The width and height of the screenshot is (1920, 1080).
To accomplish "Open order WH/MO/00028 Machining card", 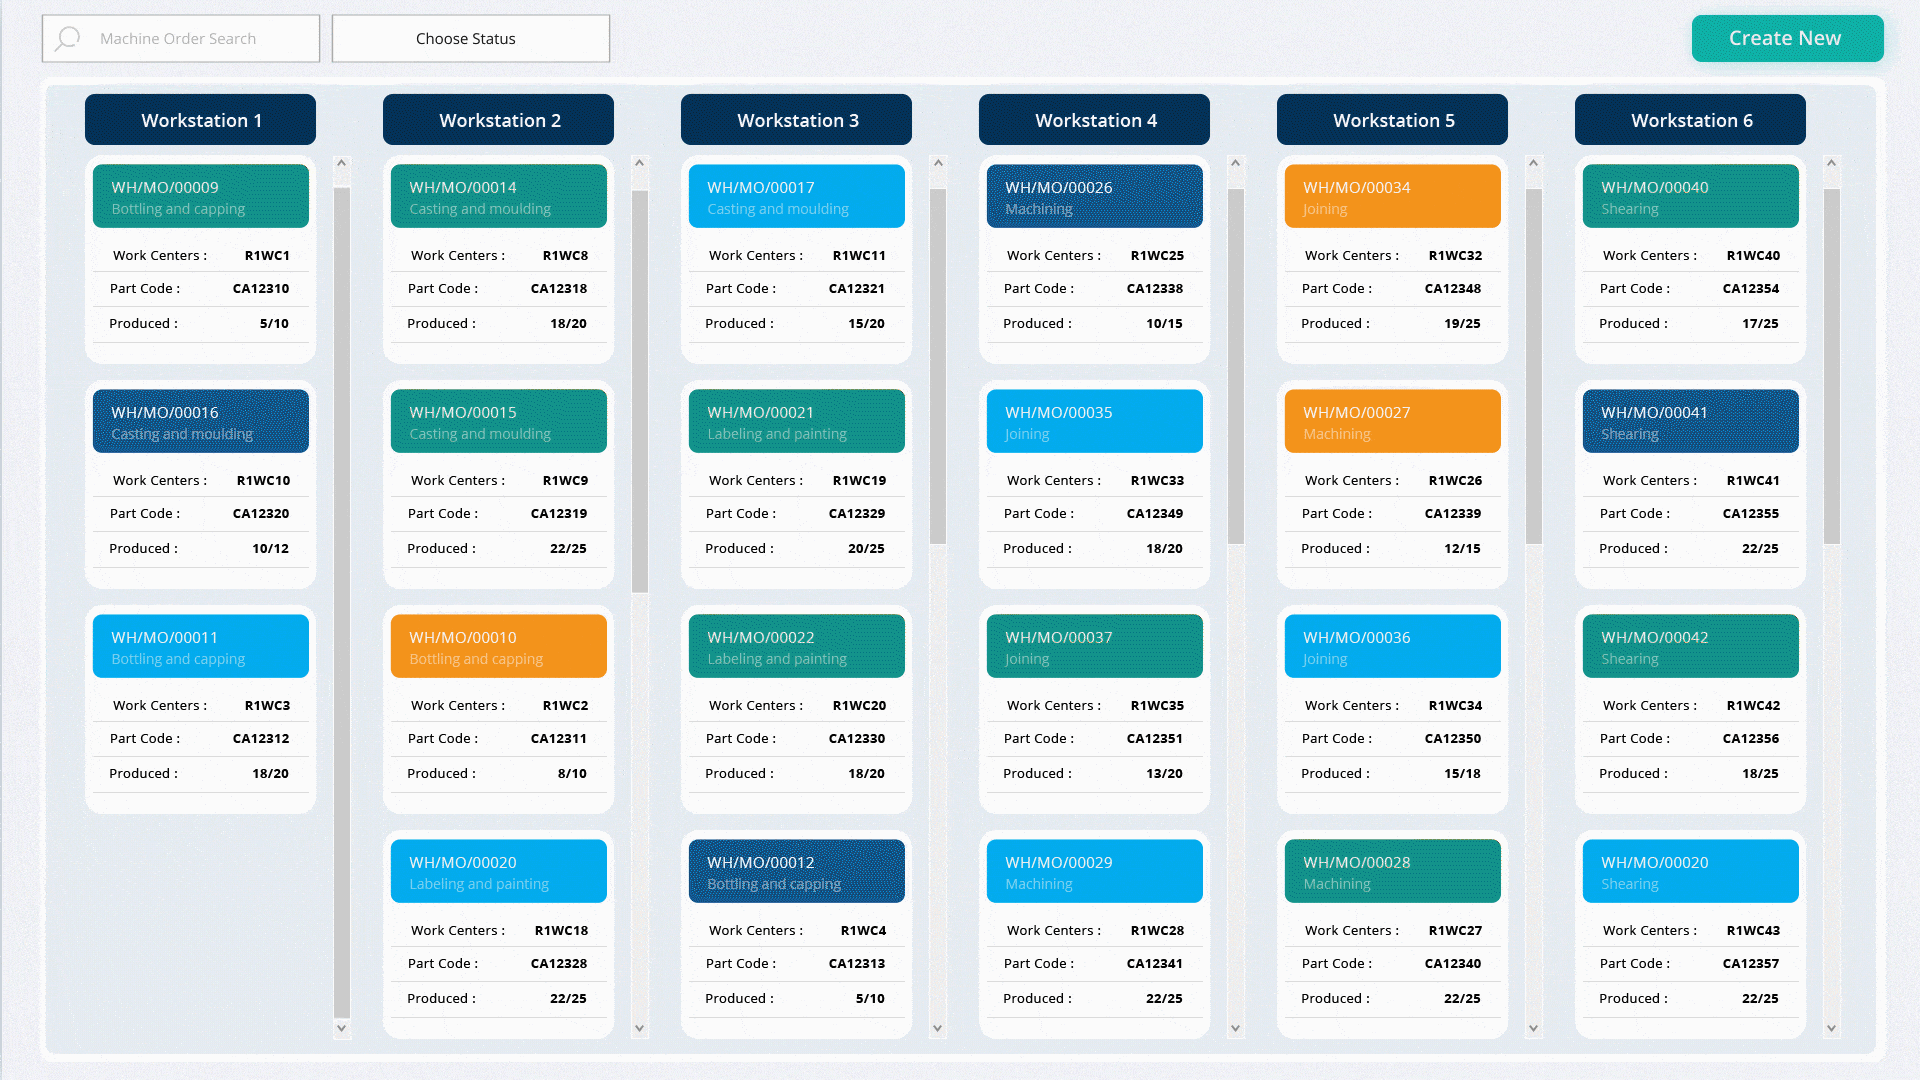I will (x=1392, y=871).
